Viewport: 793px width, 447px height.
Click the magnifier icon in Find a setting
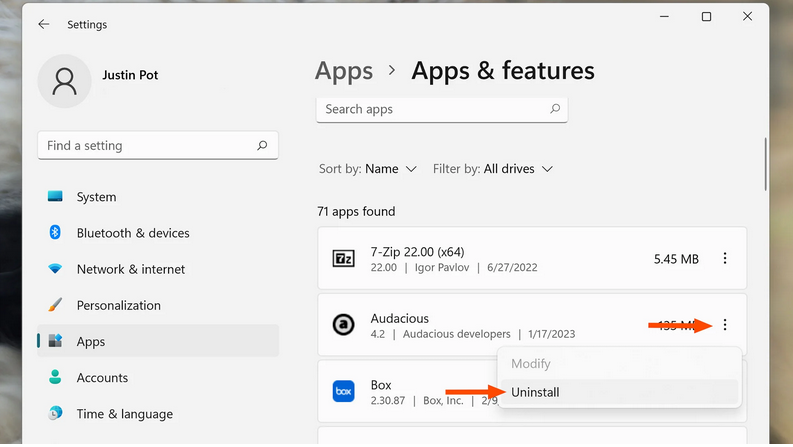262,146
